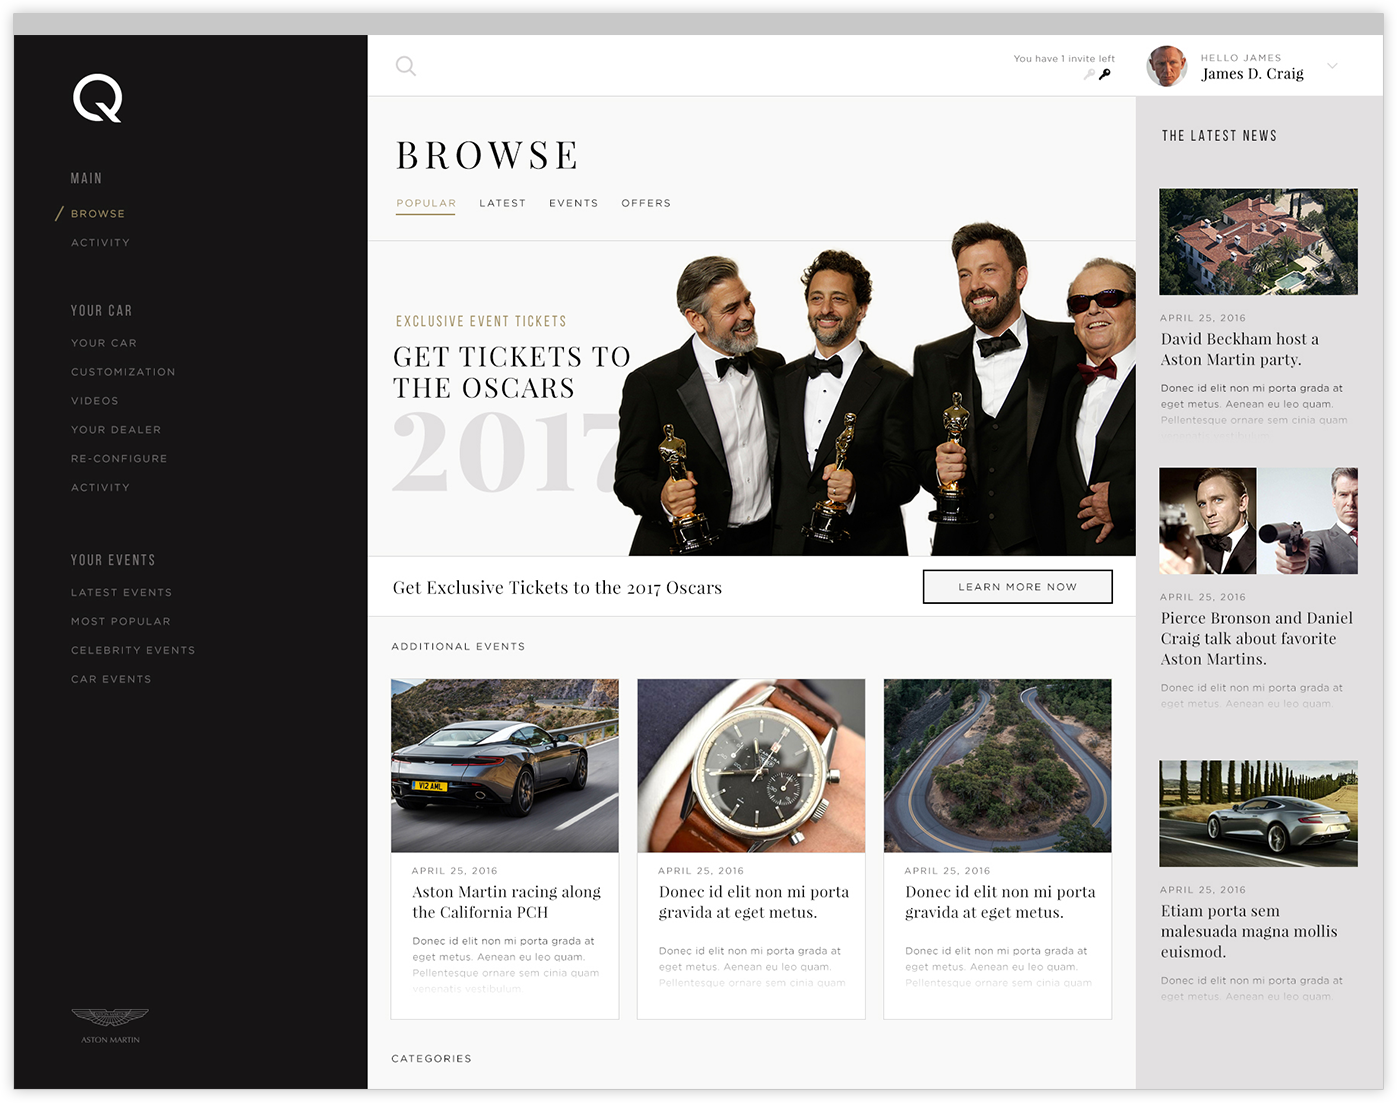Click the search magnifier icon
1397x1103 pixels.
405,66
